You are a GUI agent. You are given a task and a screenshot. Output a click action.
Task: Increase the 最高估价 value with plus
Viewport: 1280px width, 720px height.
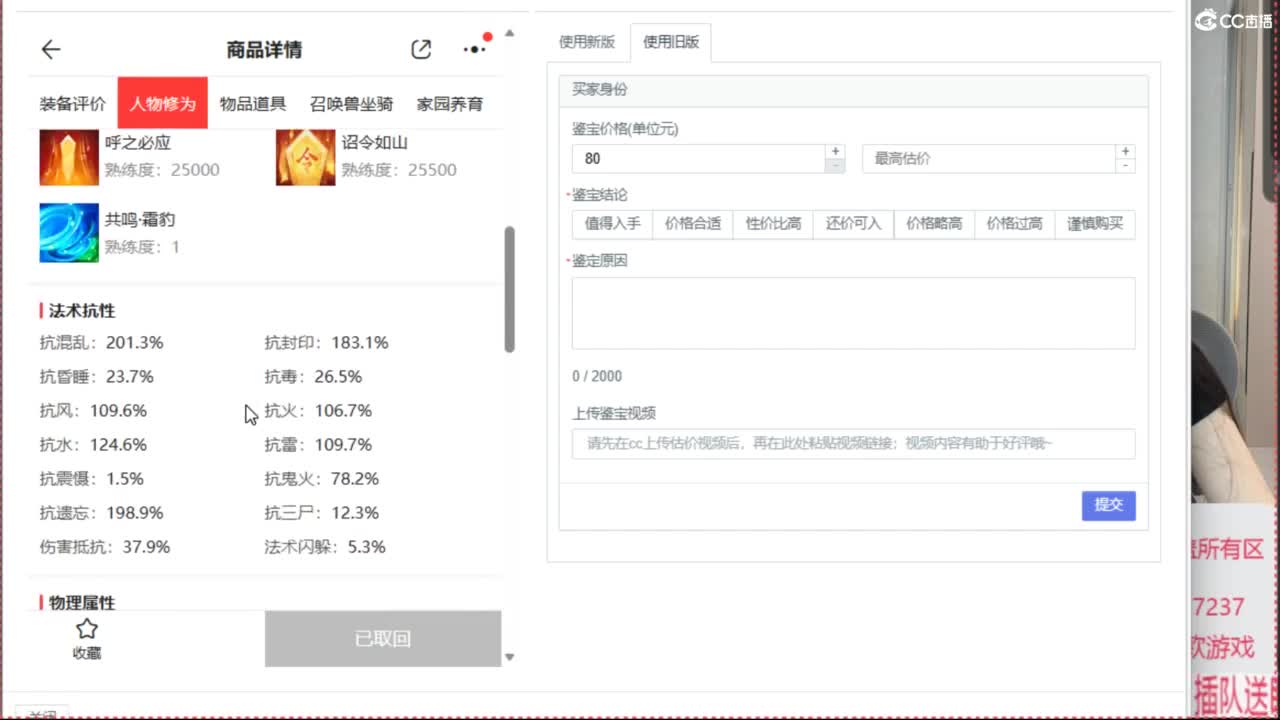pyautogui.click(x=1126, y=151)
